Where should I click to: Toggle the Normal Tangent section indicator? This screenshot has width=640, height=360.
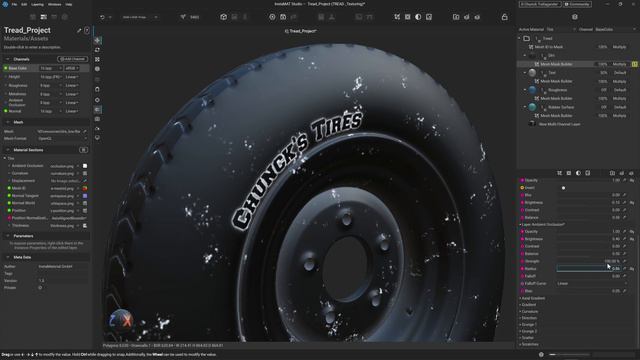[9, 196]
